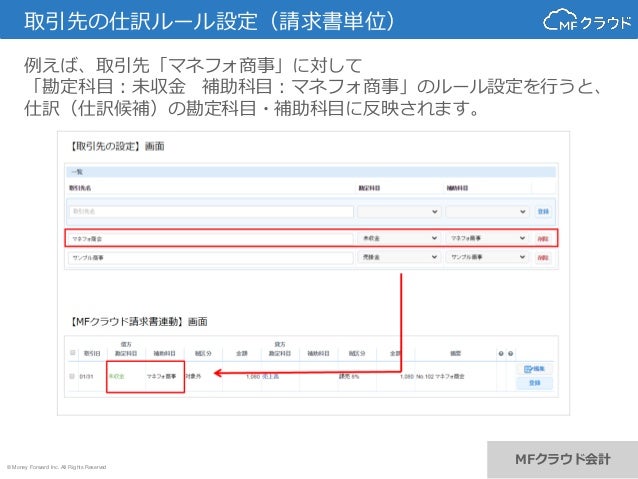Click the 摘要 column header
Viewport: 638px width, 479px height.
click(x=455, y=353)
